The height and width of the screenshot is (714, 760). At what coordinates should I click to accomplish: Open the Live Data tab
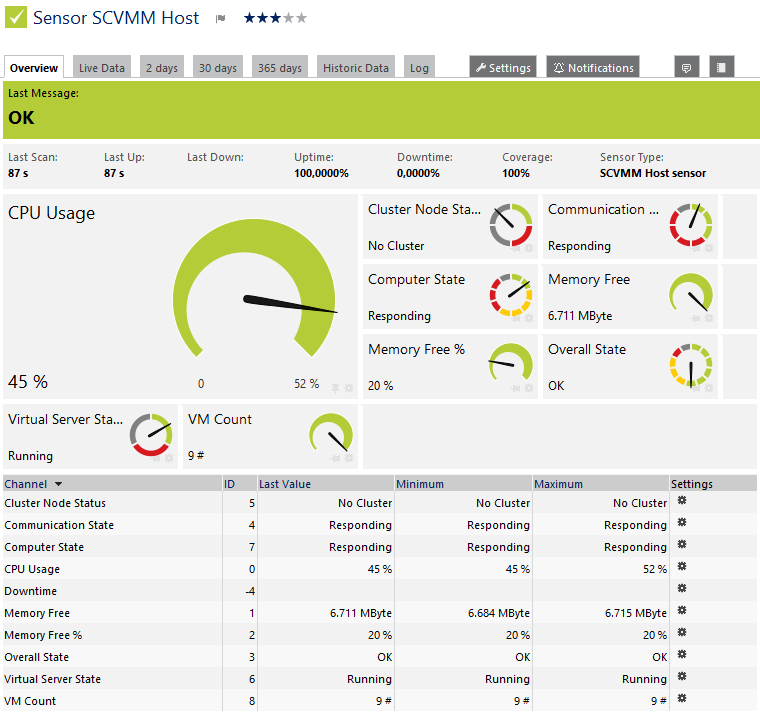click(x=102, y=67)
